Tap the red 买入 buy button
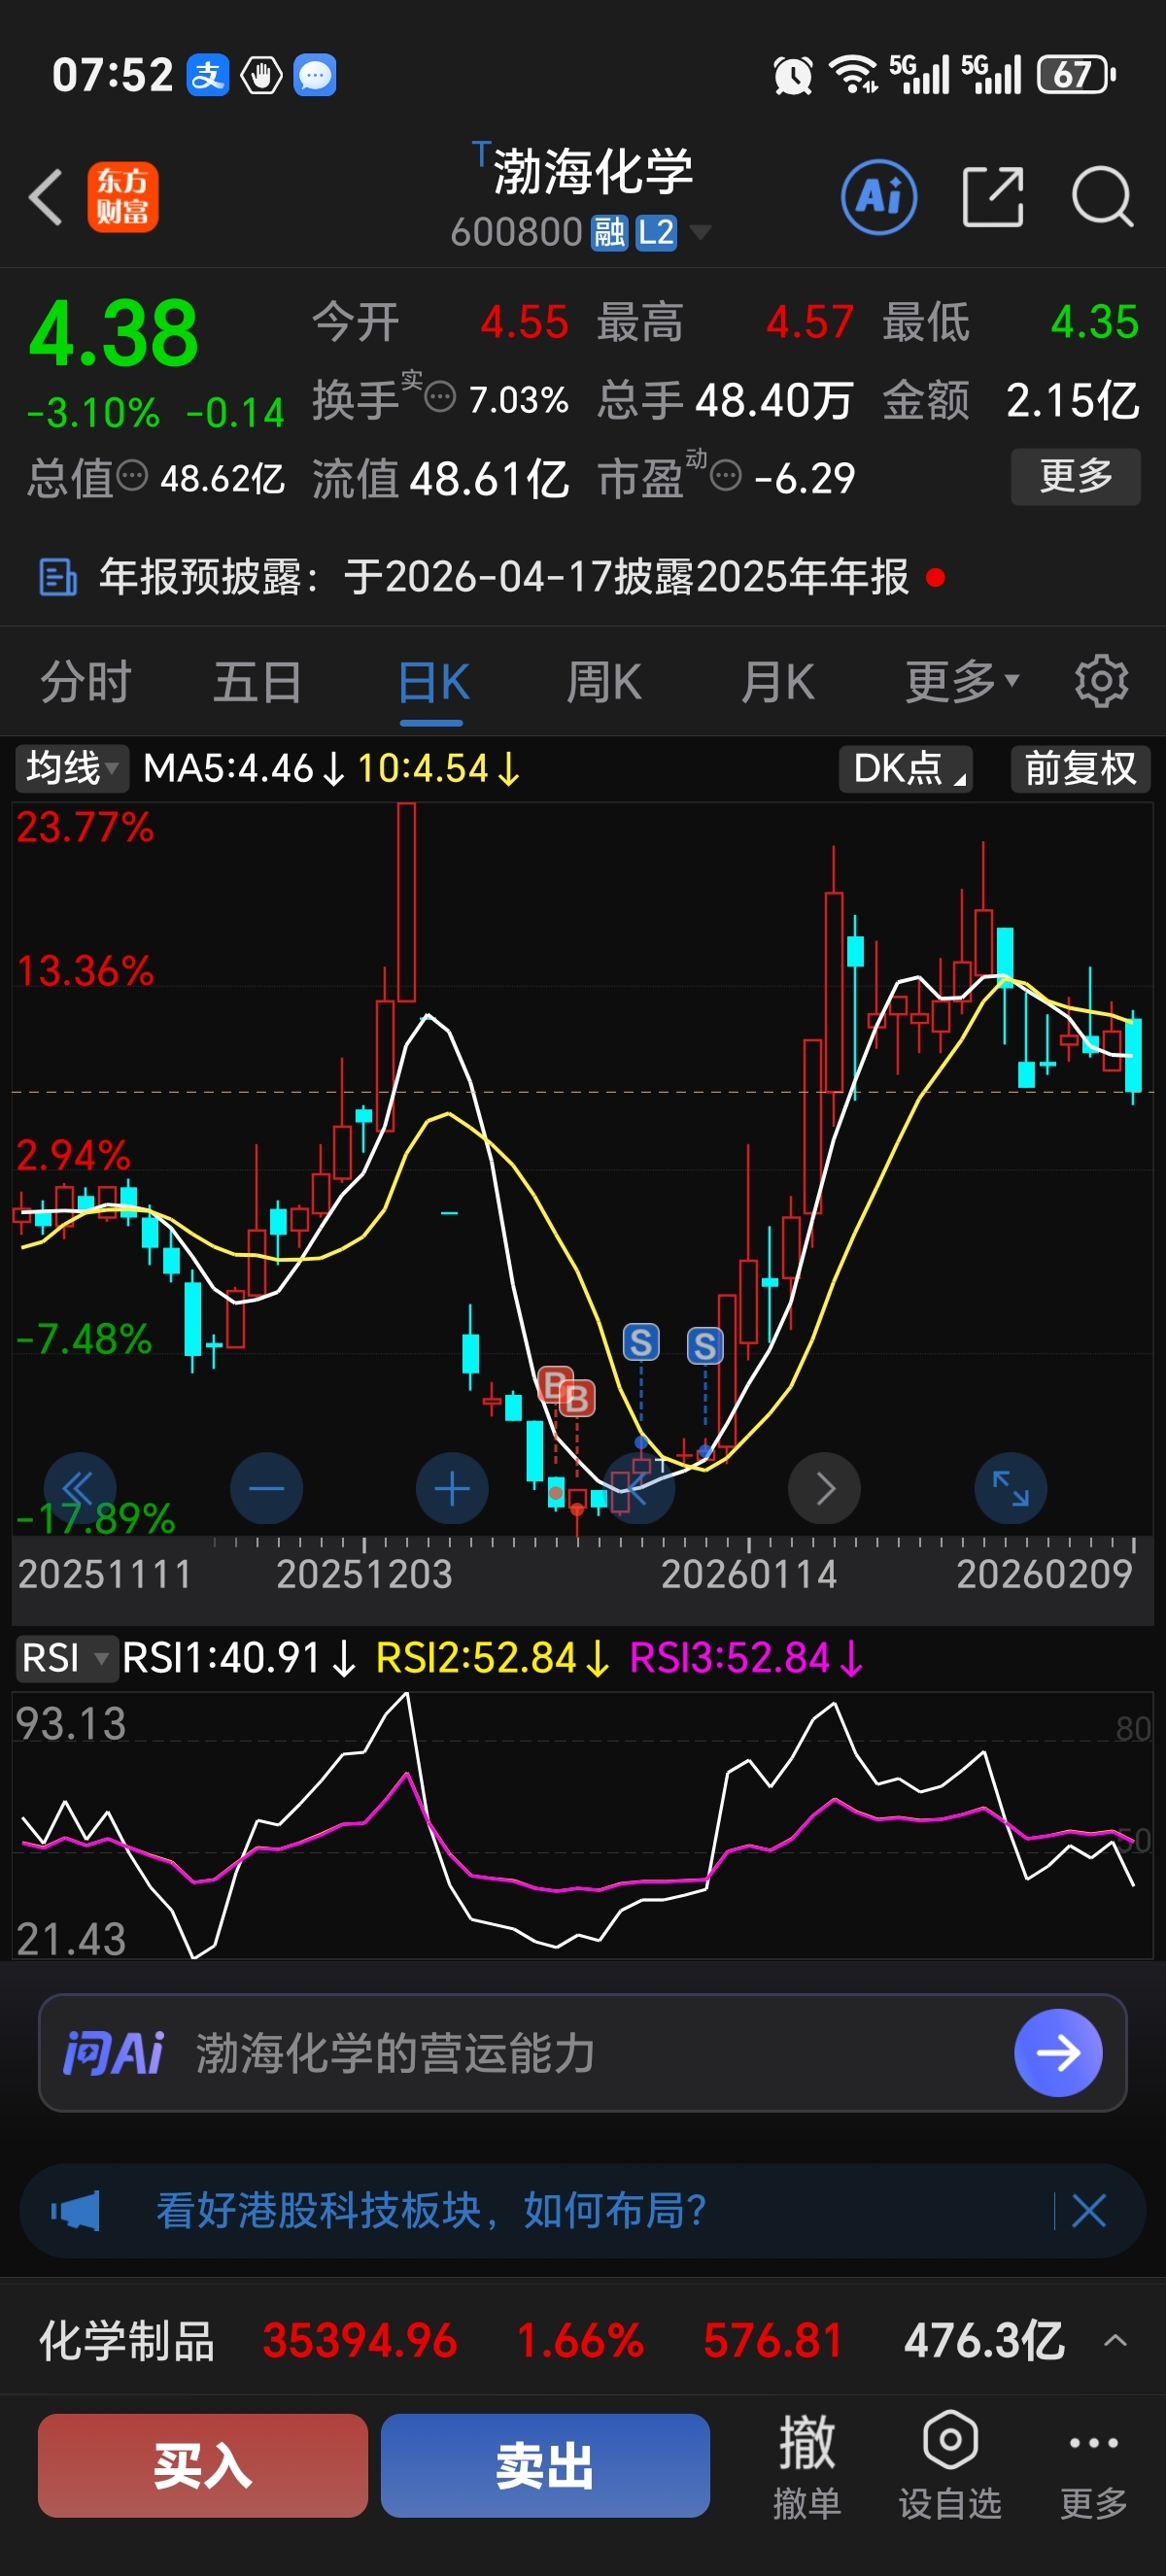The width and height of the screenshot is (1166, 2576). (x=203, y=2465)
